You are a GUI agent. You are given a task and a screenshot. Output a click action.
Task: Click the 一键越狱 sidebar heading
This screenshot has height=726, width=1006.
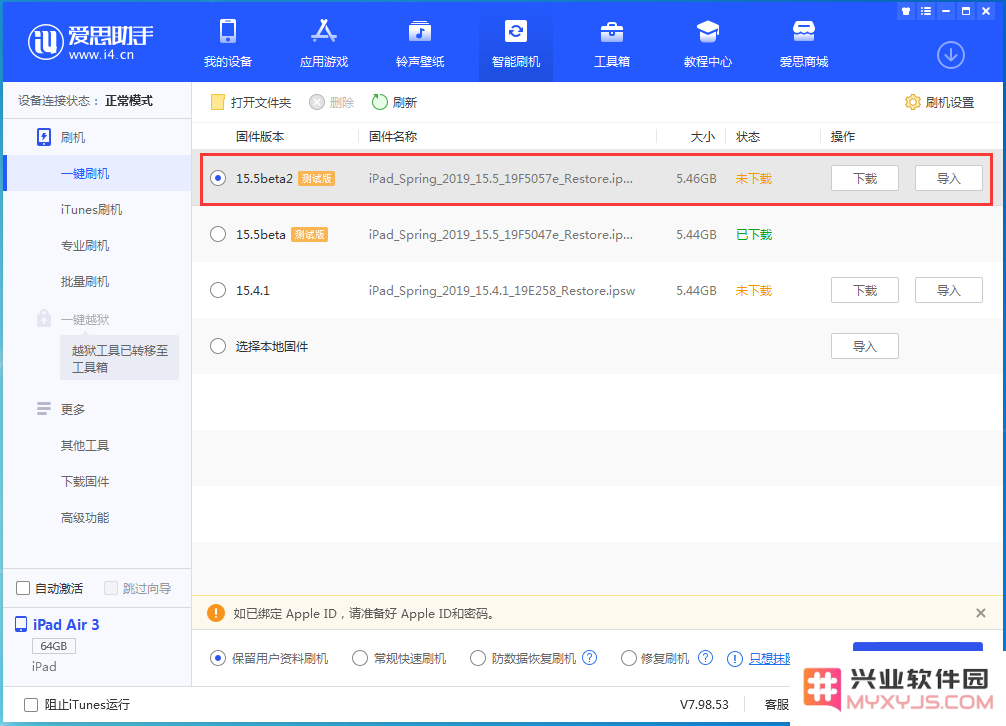[x=85, y=319]
